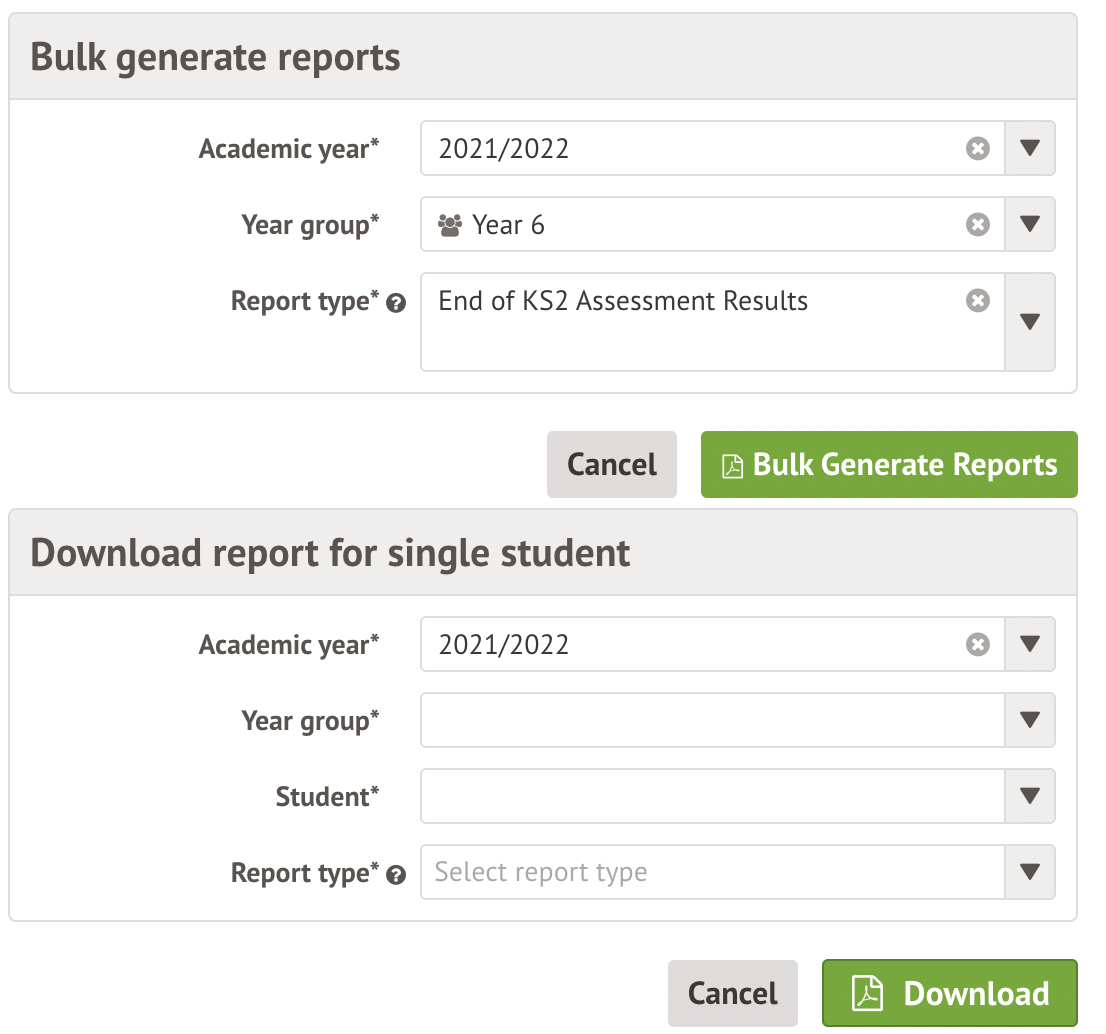Clear single student Academic year 2021/2022 value
This screenshot has height=1034, width=1106.
tap(977, 645)
